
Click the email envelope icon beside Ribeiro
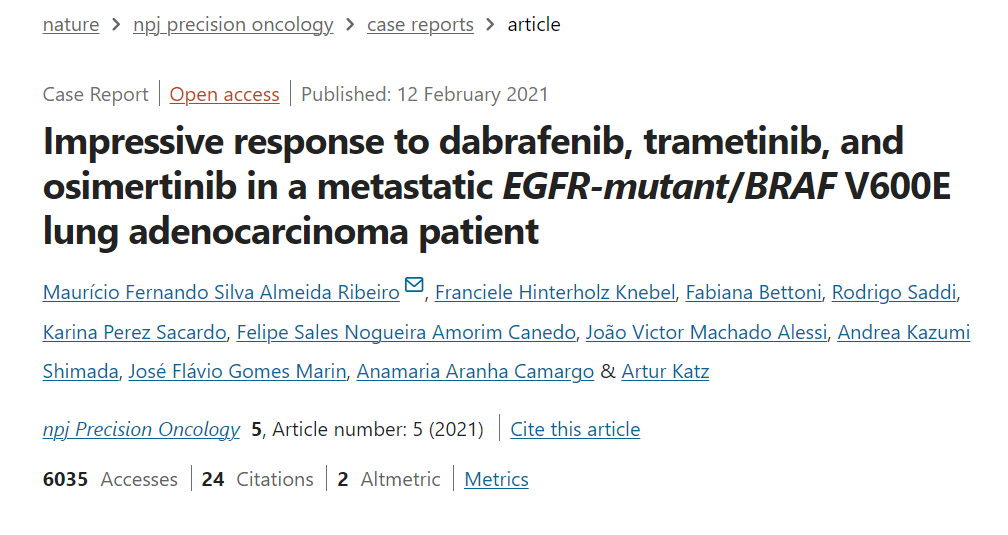pos(415,284)
